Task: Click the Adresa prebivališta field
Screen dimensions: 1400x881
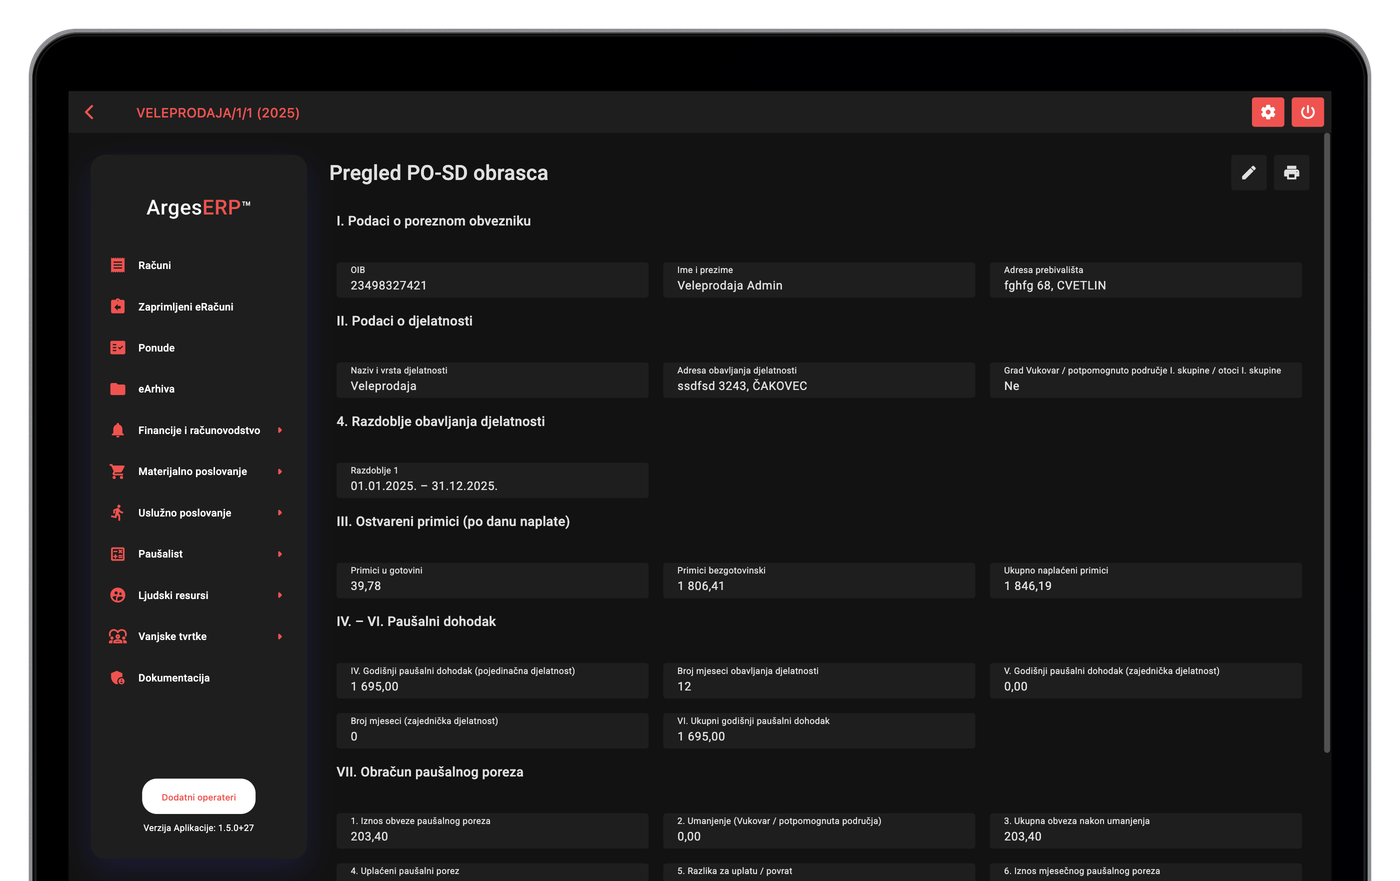Action: pyautogui.click(x=1146, y=280)
